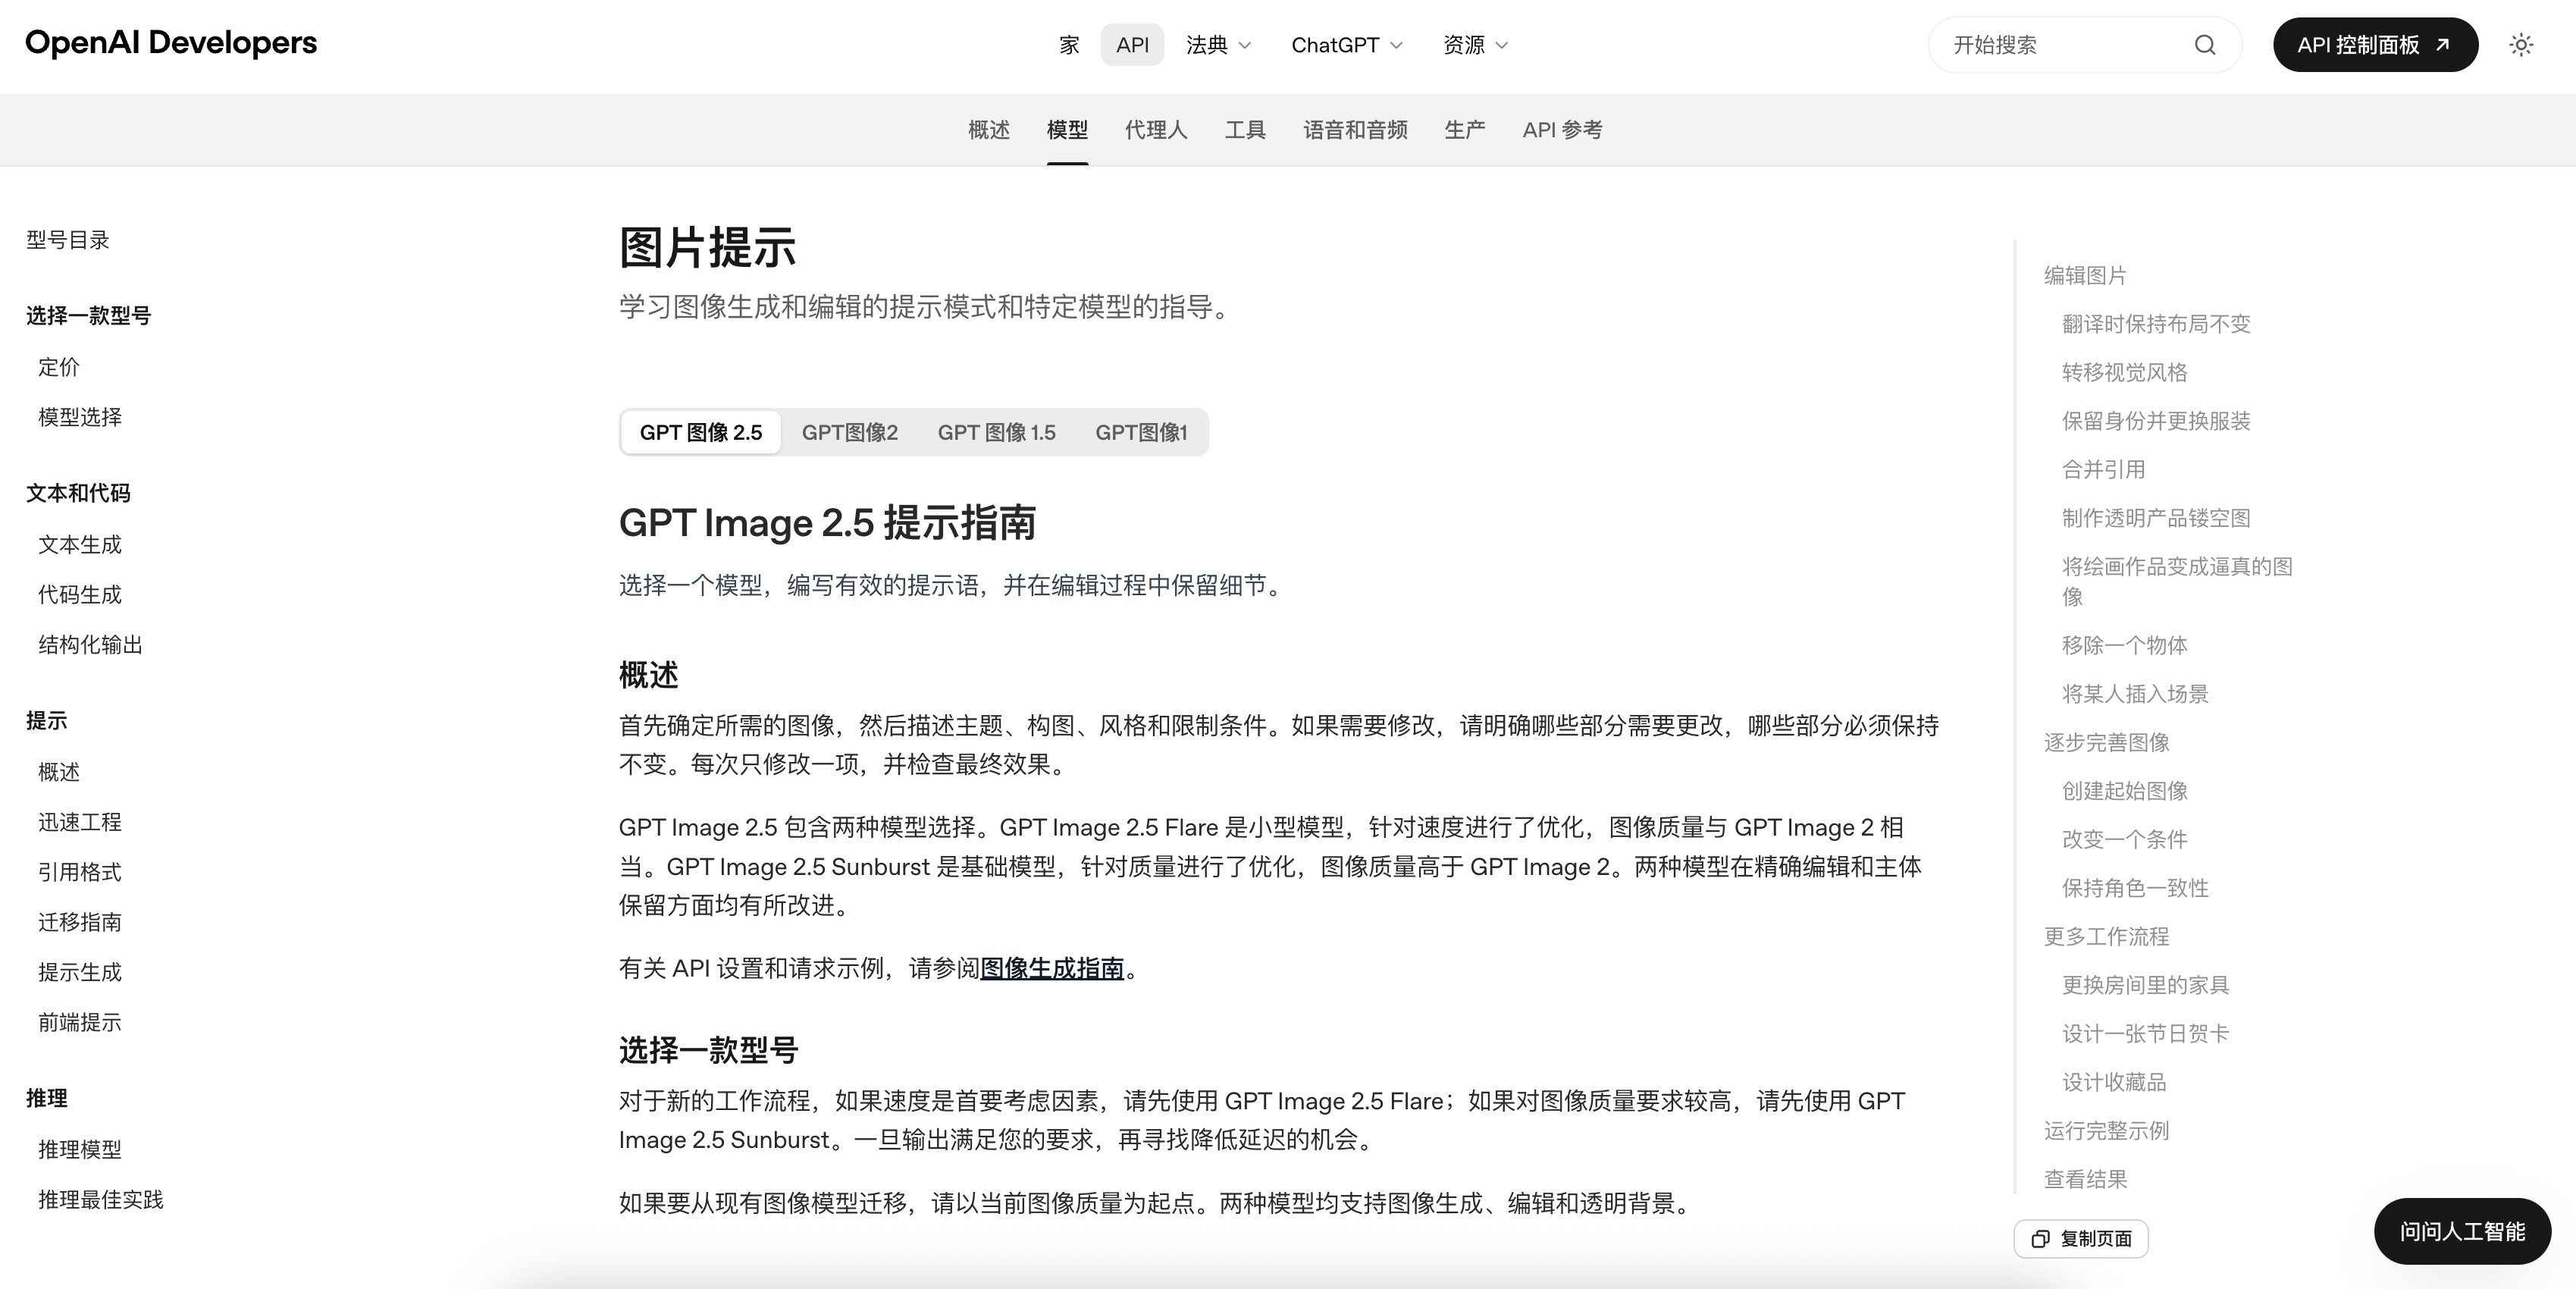Open 迁移指南 in the sidebar
Screen dimensions: 2576x1289
80,922
